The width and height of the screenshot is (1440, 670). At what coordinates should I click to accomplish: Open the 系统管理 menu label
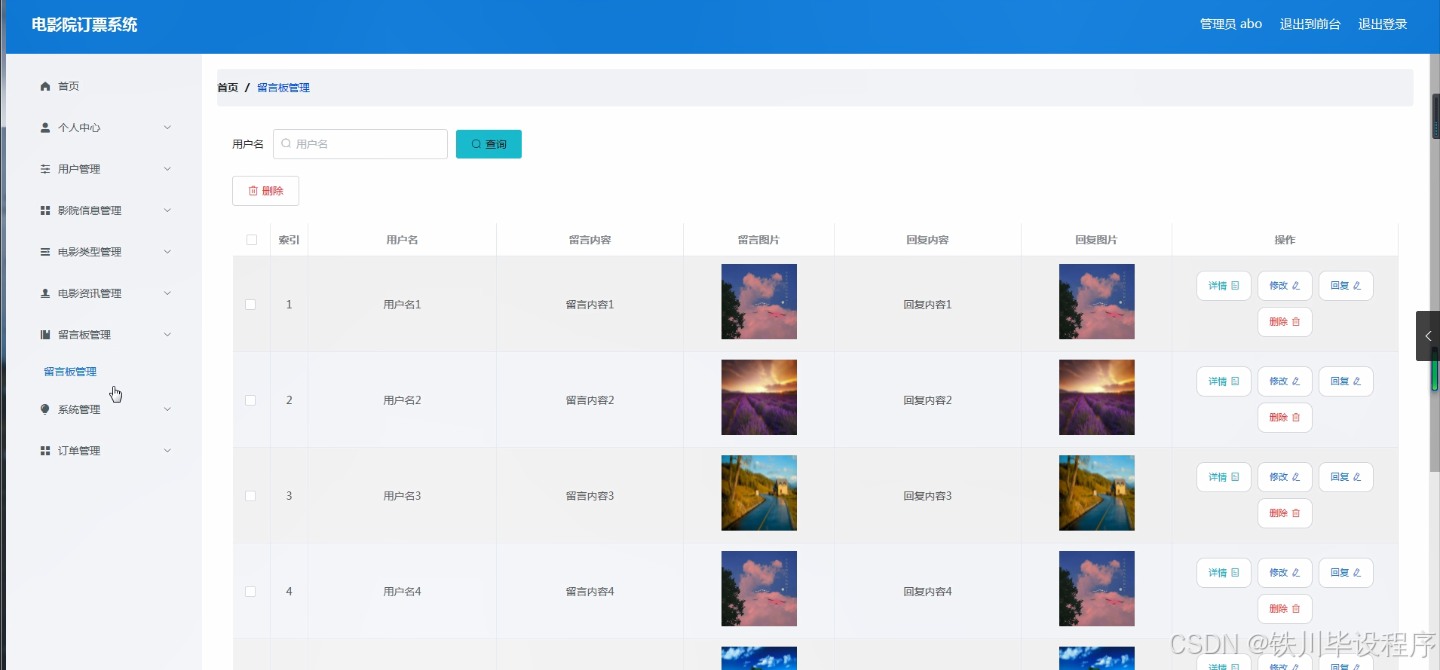pos(79,409)
